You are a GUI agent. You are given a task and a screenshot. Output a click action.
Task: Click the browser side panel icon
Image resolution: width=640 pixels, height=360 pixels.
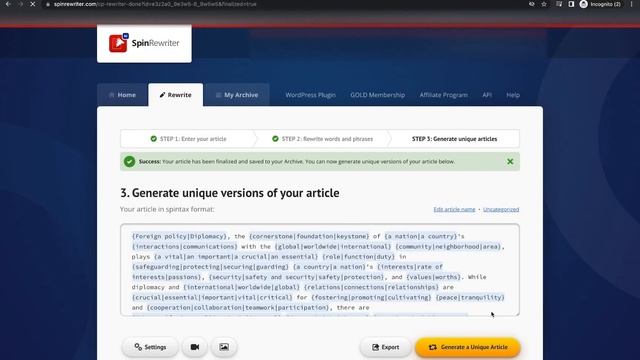tap(571, 4)
